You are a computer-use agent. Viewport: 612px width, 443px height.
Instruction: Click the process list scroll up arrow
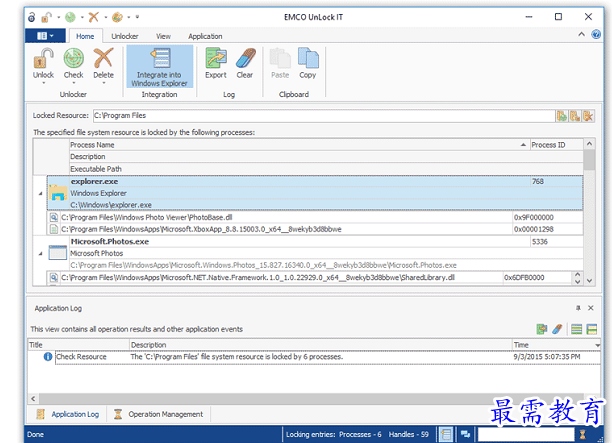coord(589,144)
